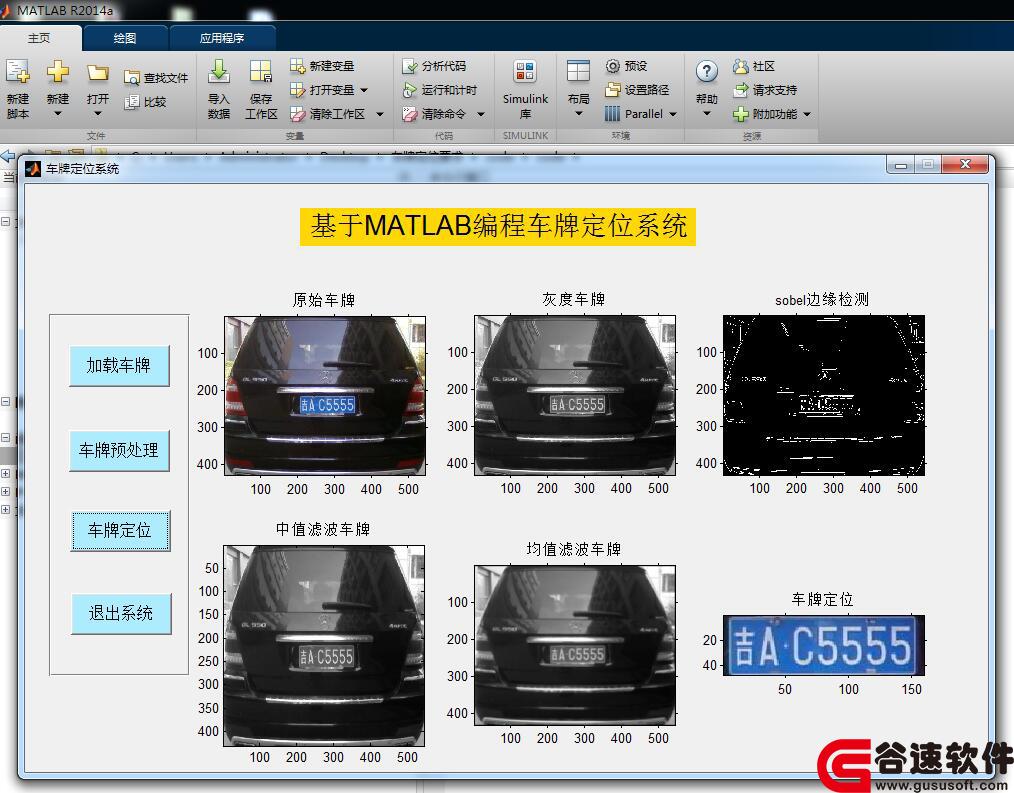The height and width of the screenshot is (793, 1014).
Task: Click the Clear Workspace (清除工作区) icon
Action: point(297,114)
